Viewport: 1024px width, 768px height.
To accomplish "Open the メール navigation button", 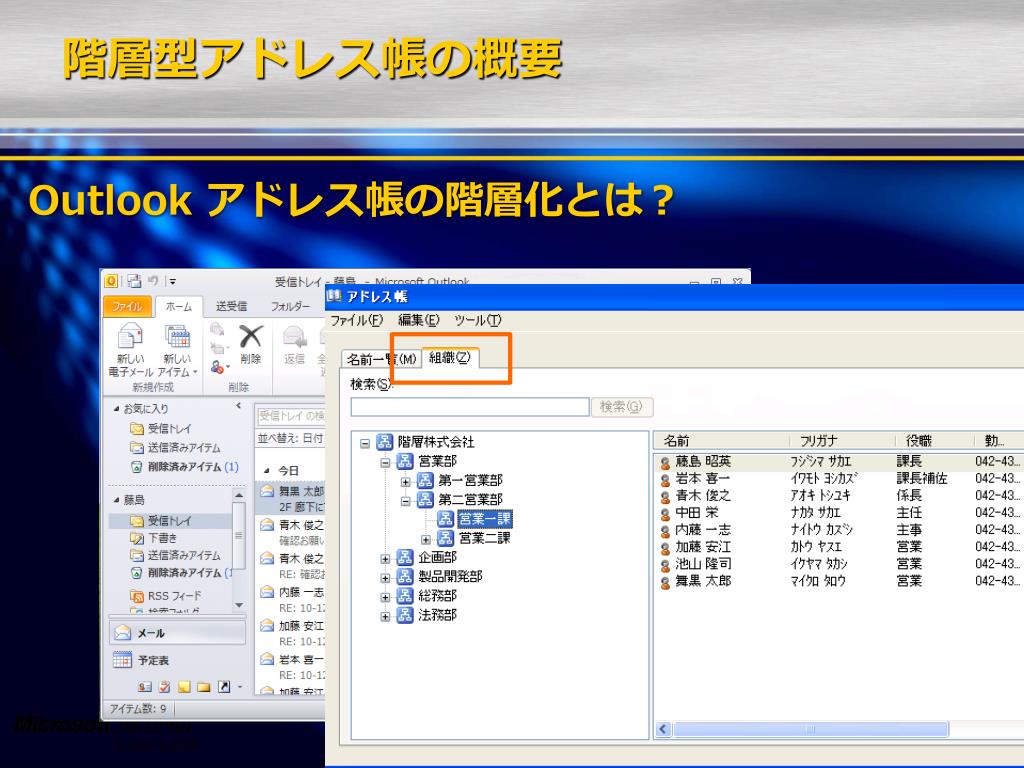I will pyautogui.click(x=178, y=633).
